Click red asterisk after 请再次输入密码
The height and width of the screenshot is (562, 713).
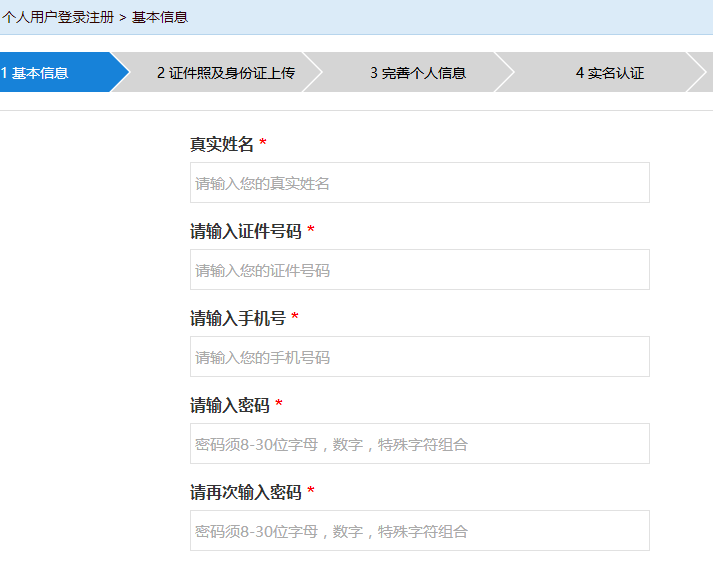coord(311,493)
